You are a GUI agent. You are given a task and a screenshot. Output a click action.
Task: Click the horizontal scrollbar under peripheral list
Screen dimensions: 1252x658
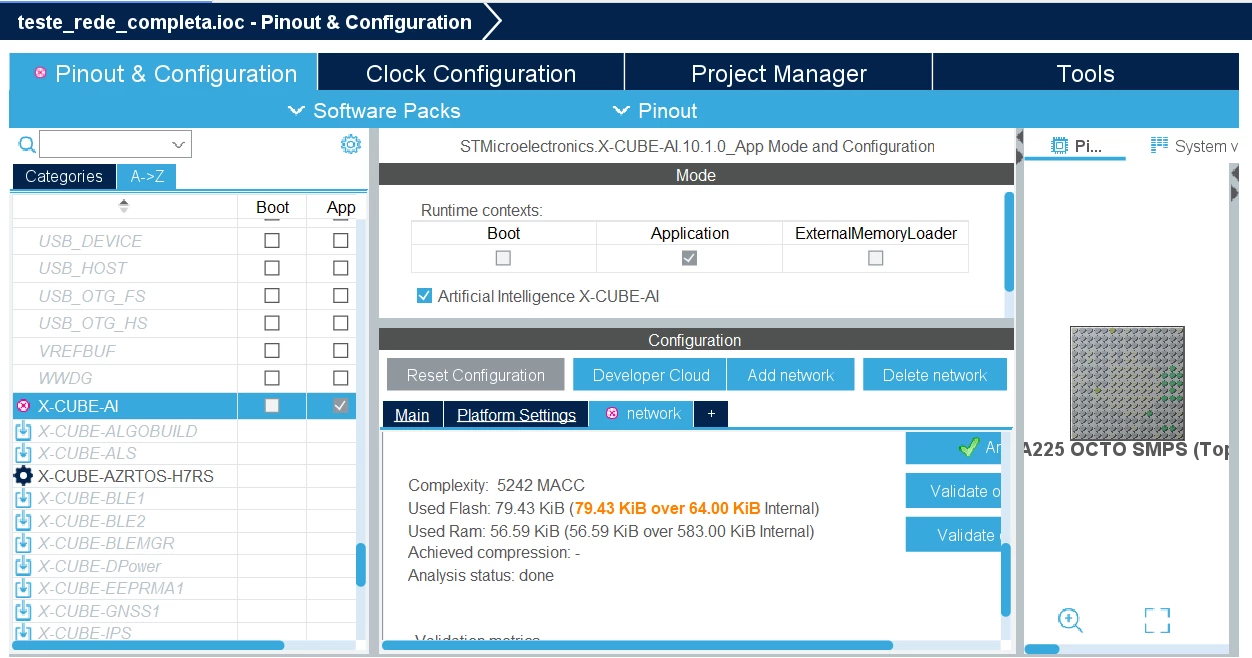tap(148, 646)
